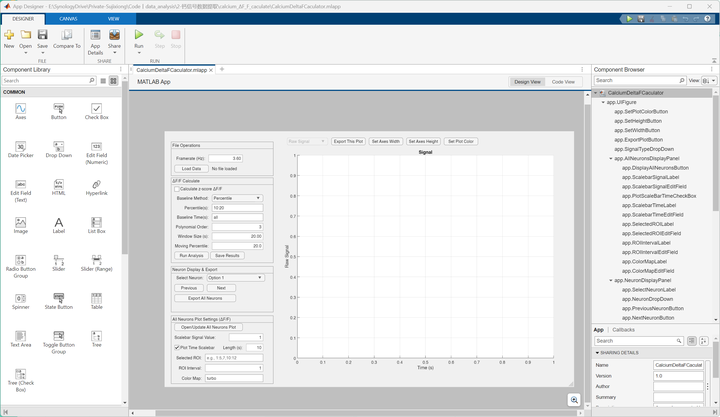Enable the Calculate z-score ΔF/F checkbox
Viewport: 720px width, 417px height.
click(x=177, y=189)
